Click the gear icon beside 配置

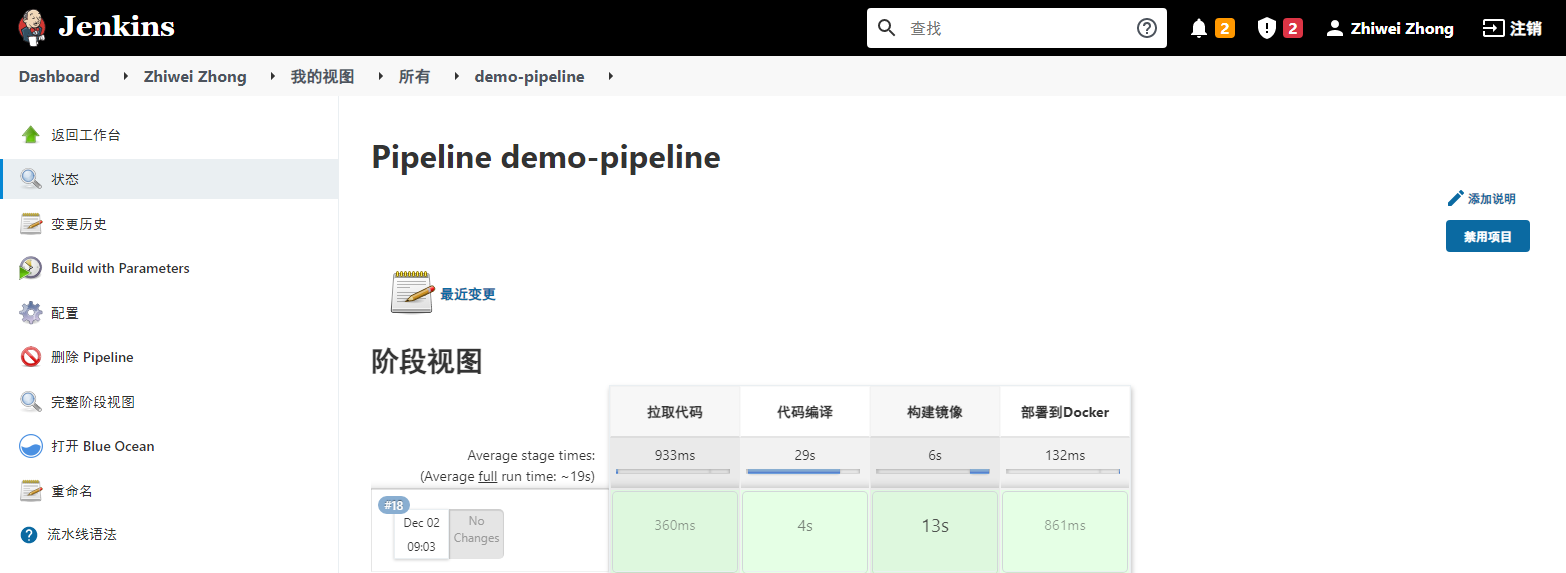pos(31,313)
